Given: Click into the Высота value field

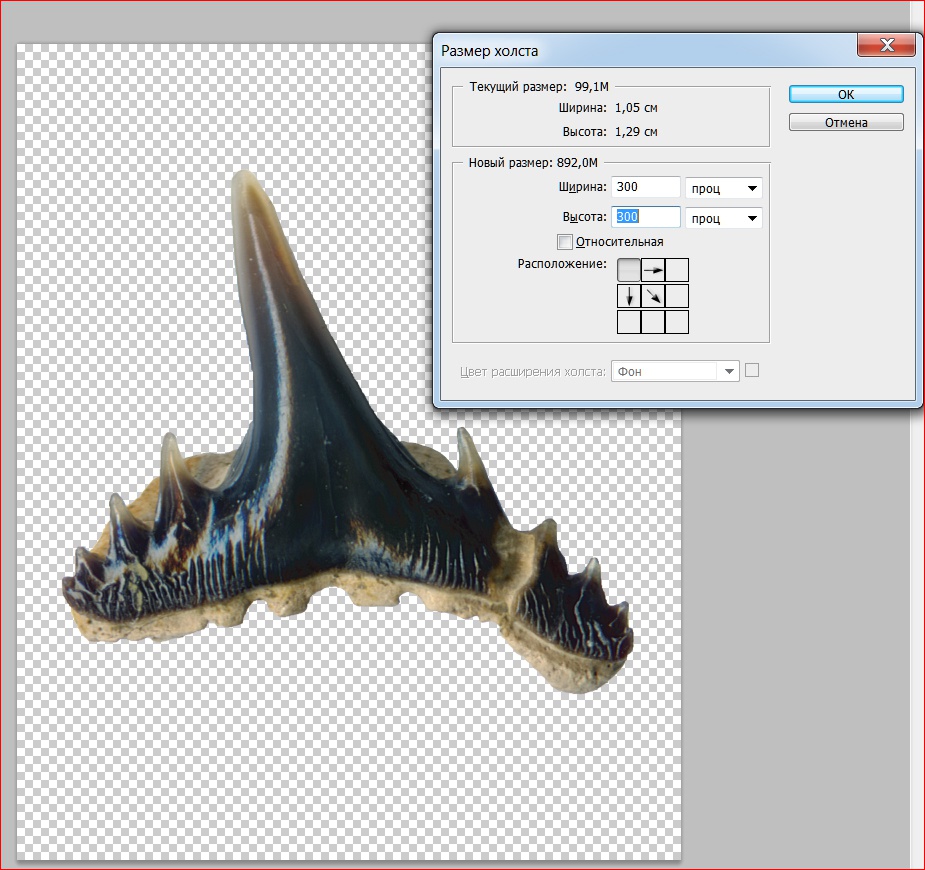Looking at the screenshot, I should pyautogui.click(x=646, y=217).
